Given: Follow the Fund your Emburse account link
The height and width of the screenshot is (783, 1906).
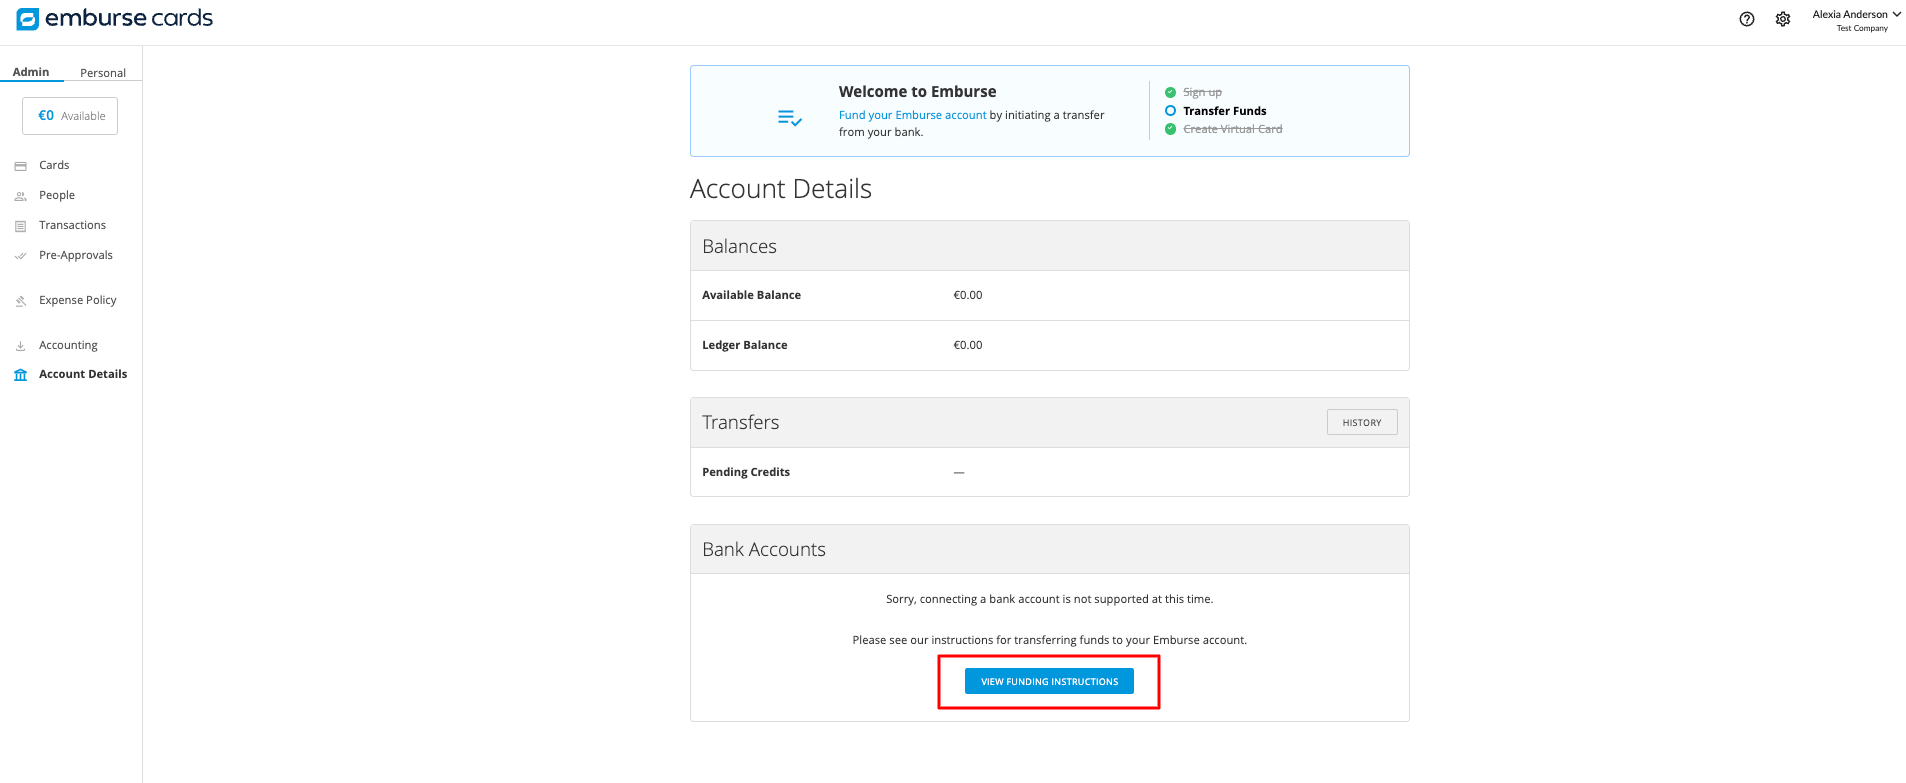Looking at the screenshot, I should [913, 115].
